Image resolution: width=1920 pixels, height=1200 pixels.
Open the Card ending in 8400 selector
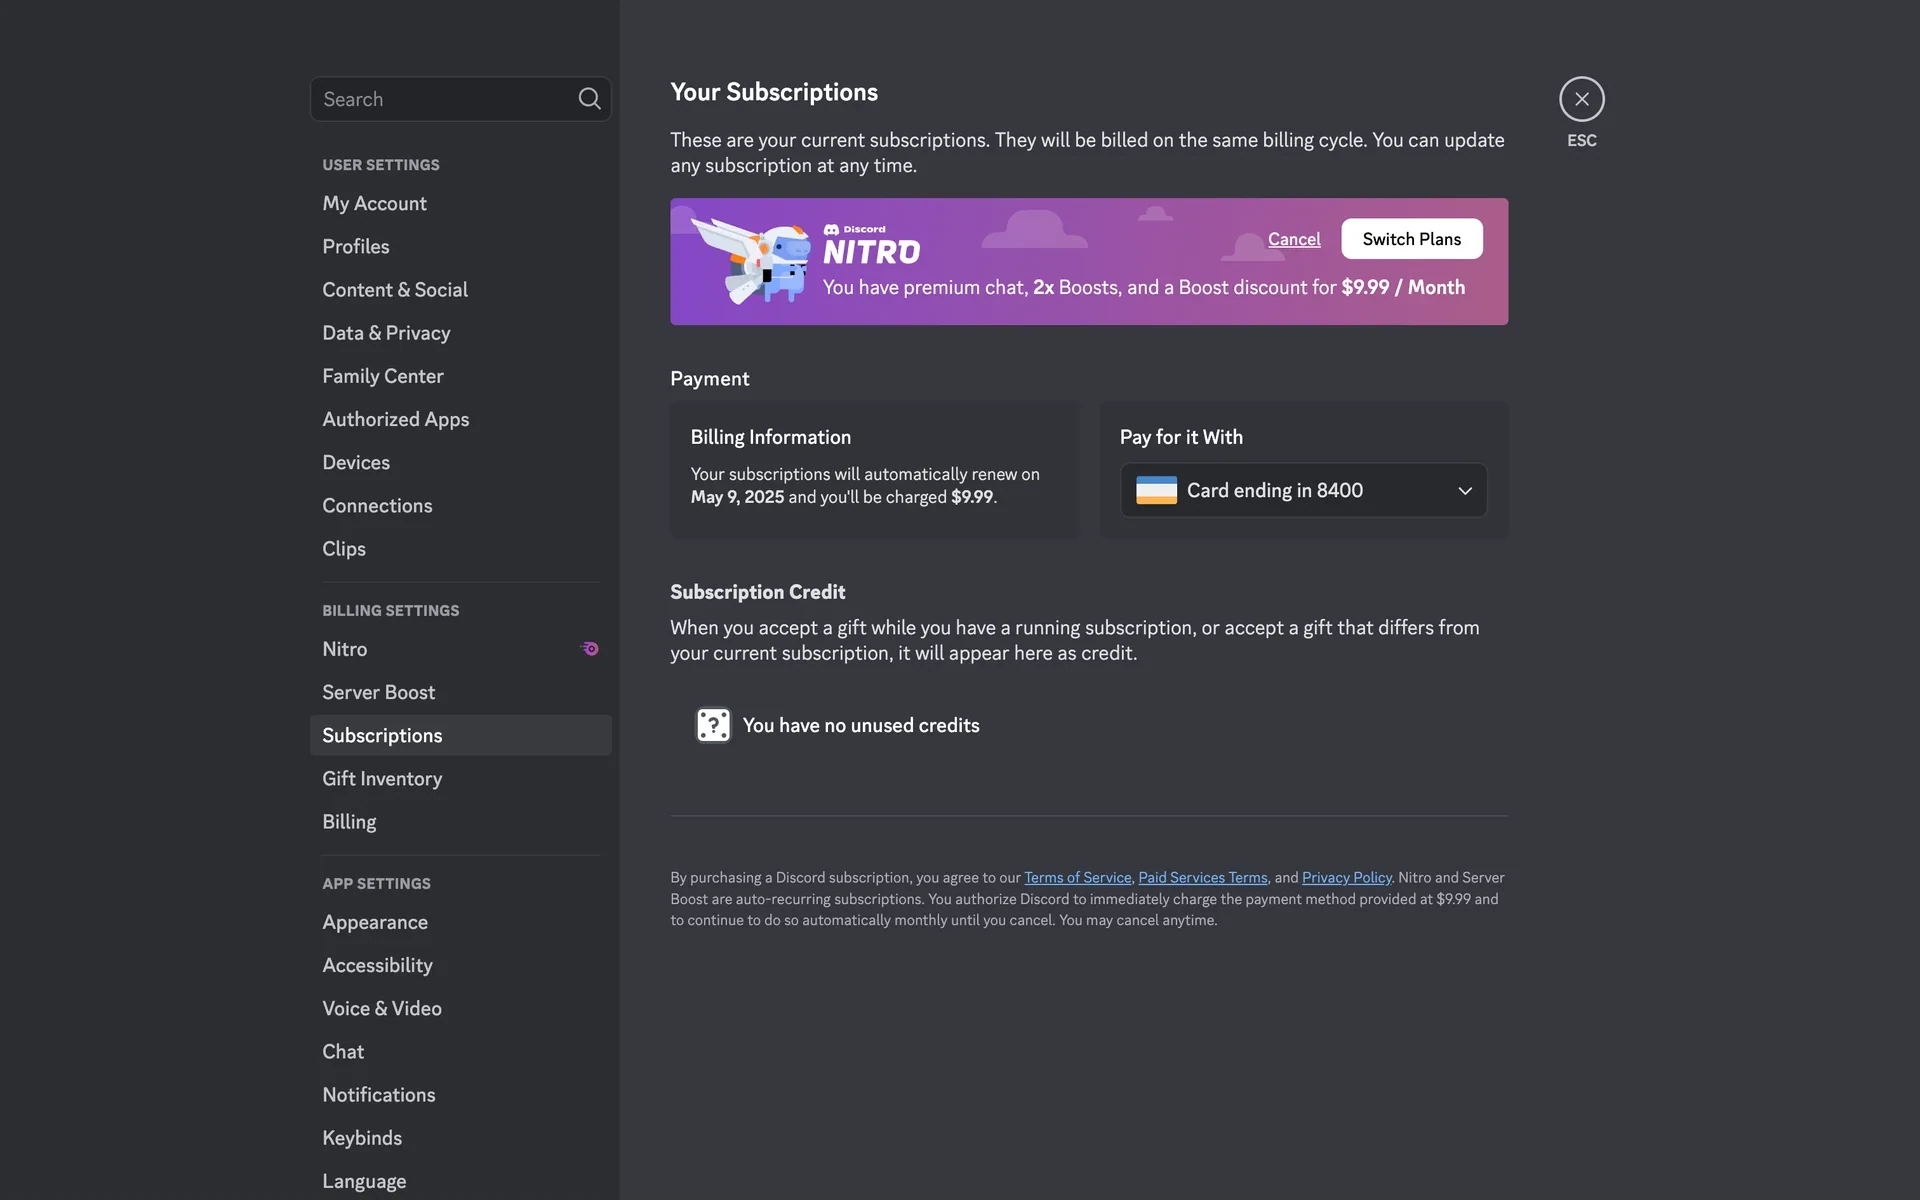(1303, 490)
